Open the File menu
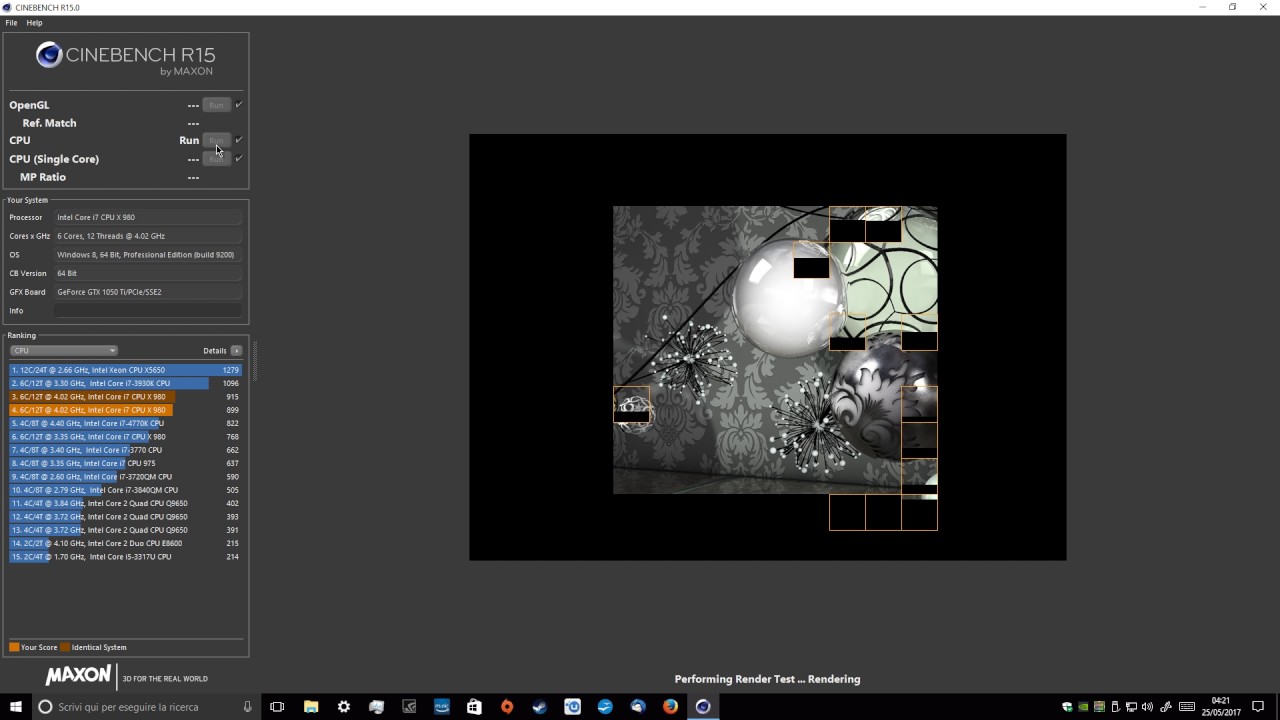Image resolution: width=1280 pixels, height=720 pixels. (11, 23)
